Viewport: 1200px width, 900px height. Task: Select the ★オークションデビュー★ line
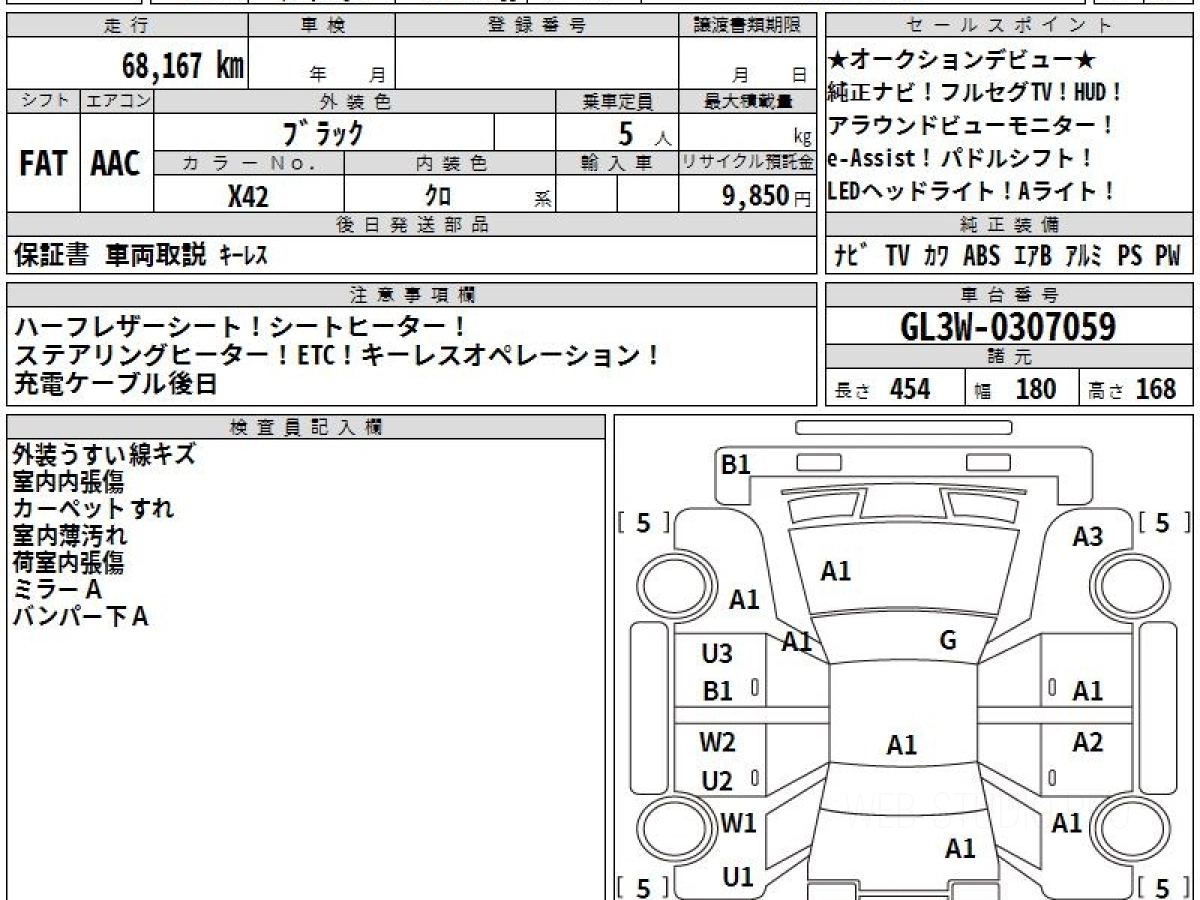(964, 60)
